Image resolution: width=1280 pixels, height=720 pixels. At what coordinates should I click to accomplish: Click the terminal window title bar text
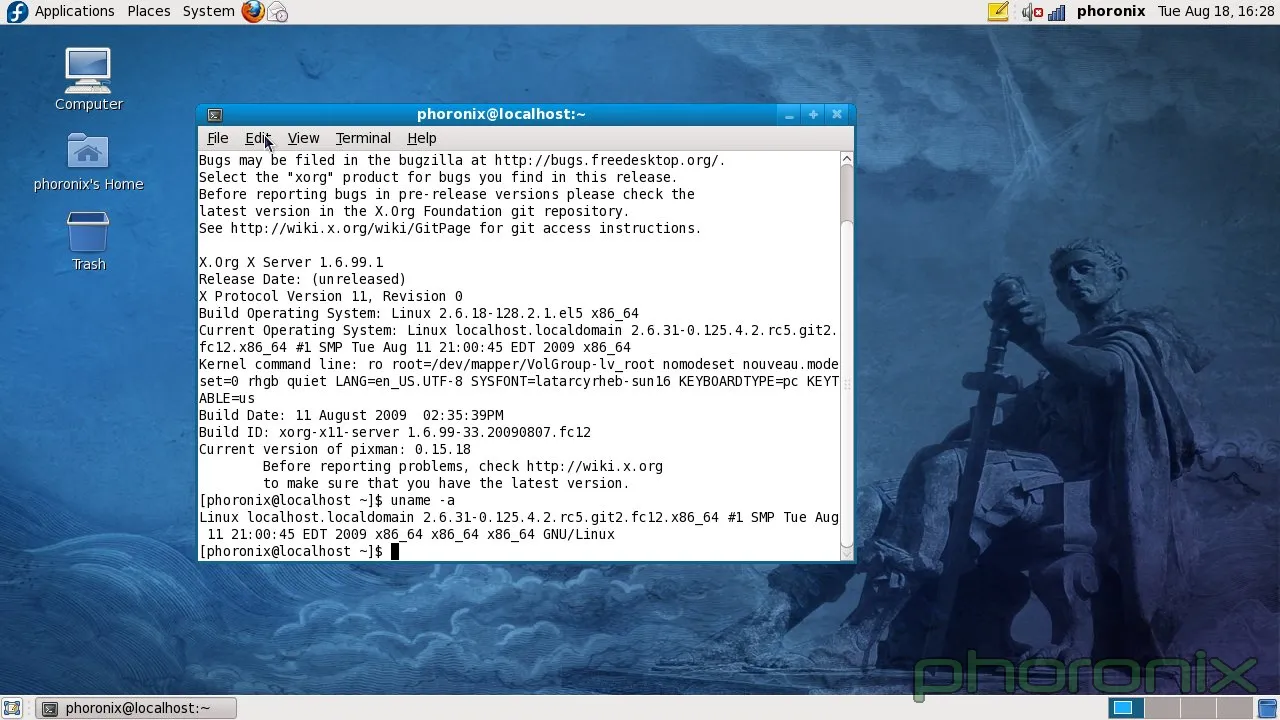click(501, 114)
